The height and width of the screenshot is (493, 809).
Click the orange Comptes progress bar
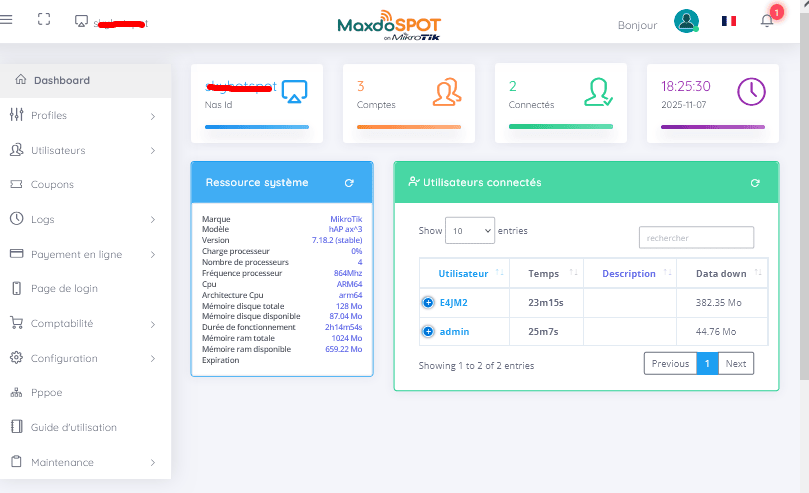pos(409,127)
